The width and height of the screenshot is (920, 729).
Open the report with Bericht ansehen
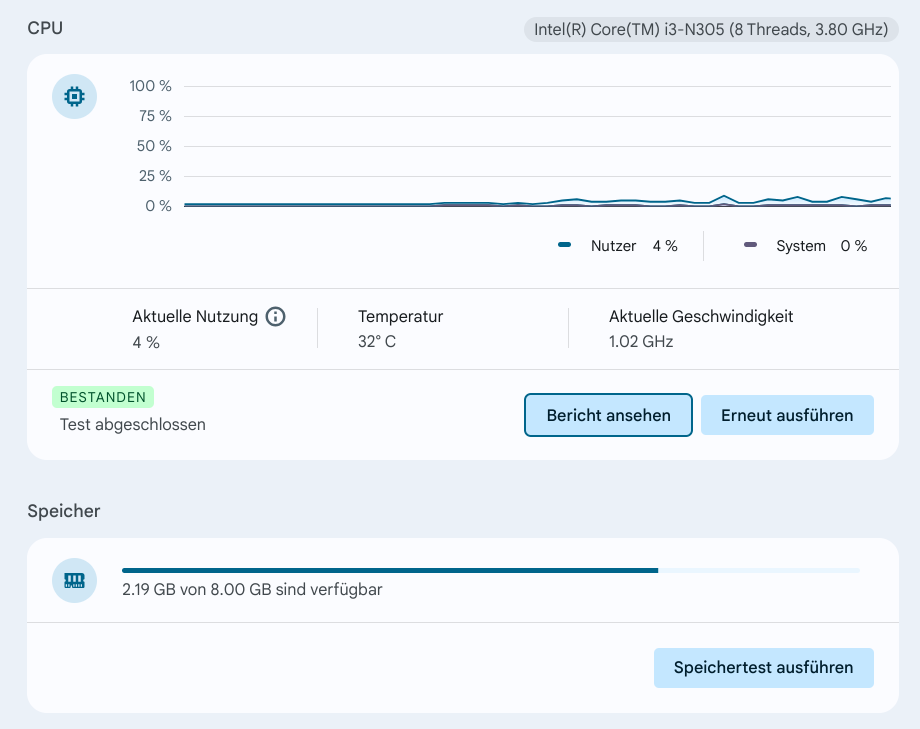[x=608, y=415]
